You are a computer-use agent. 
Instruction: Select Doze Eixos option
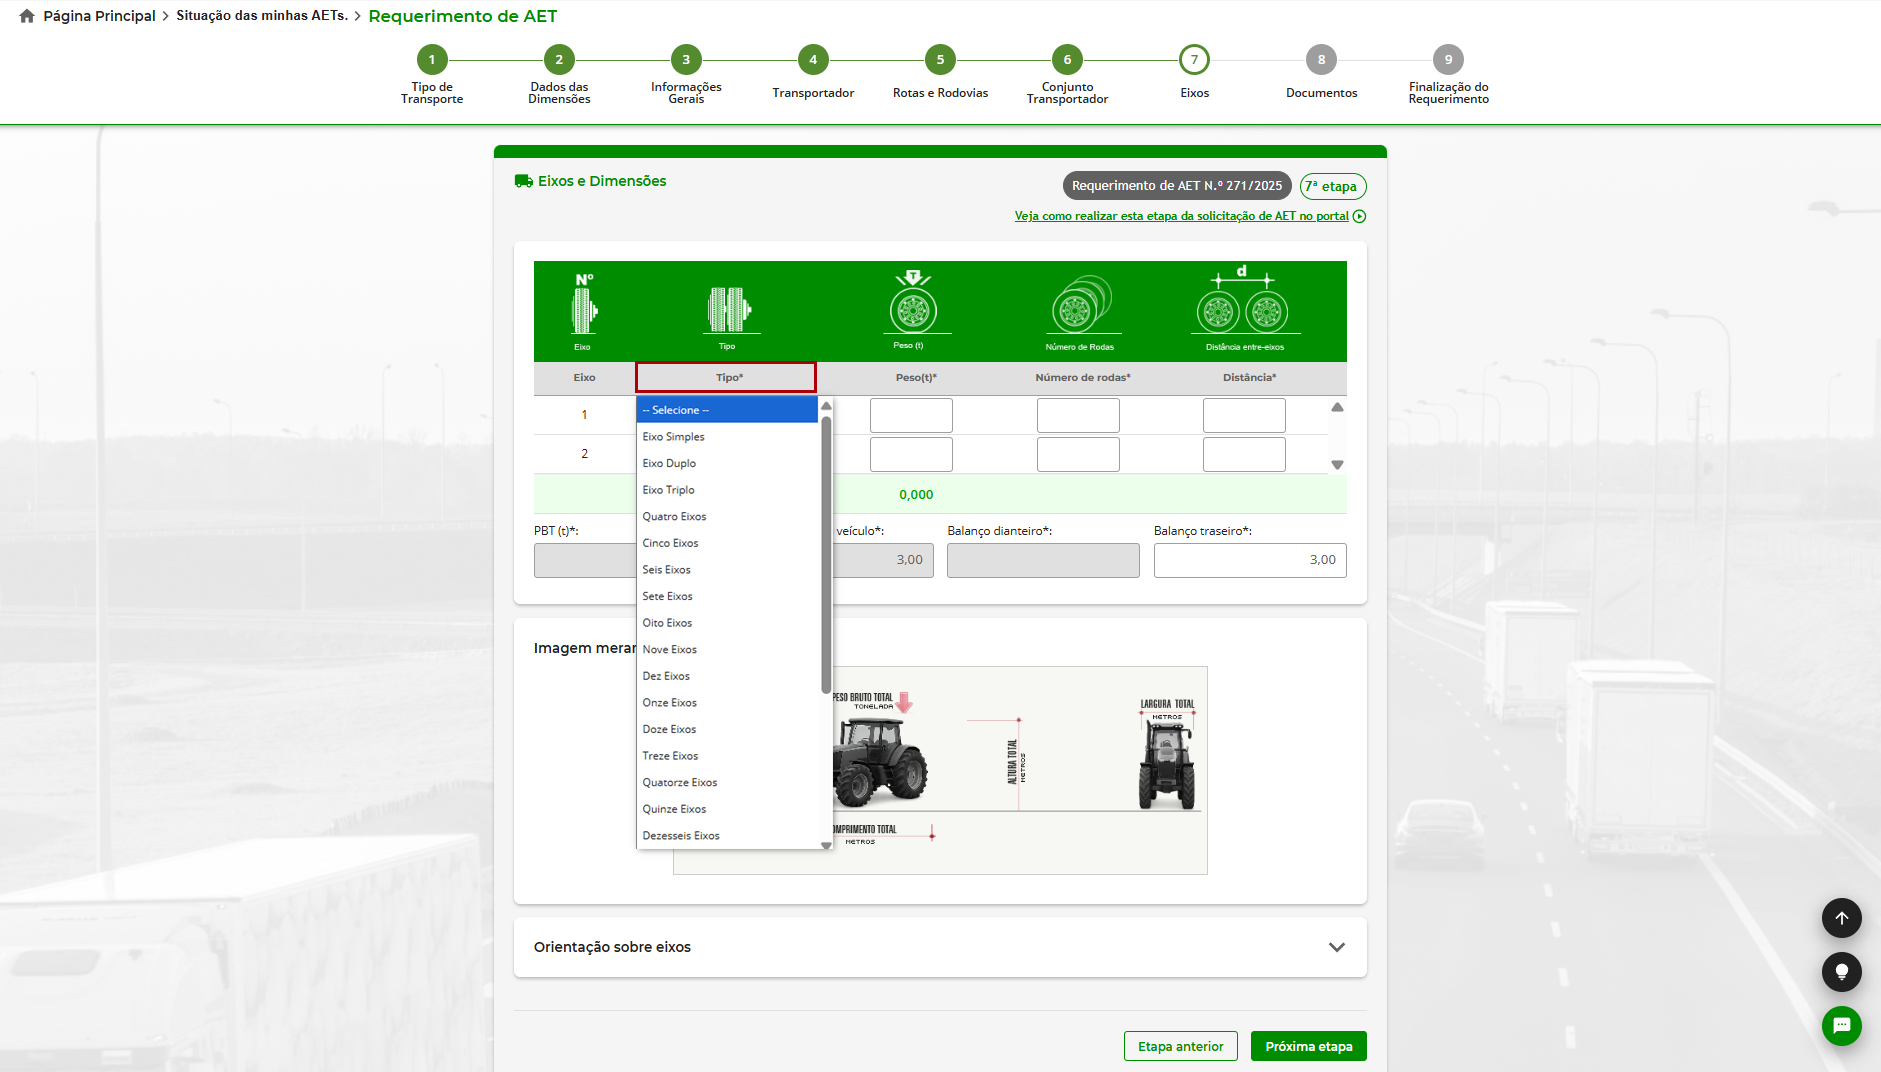tap(727, 729)
